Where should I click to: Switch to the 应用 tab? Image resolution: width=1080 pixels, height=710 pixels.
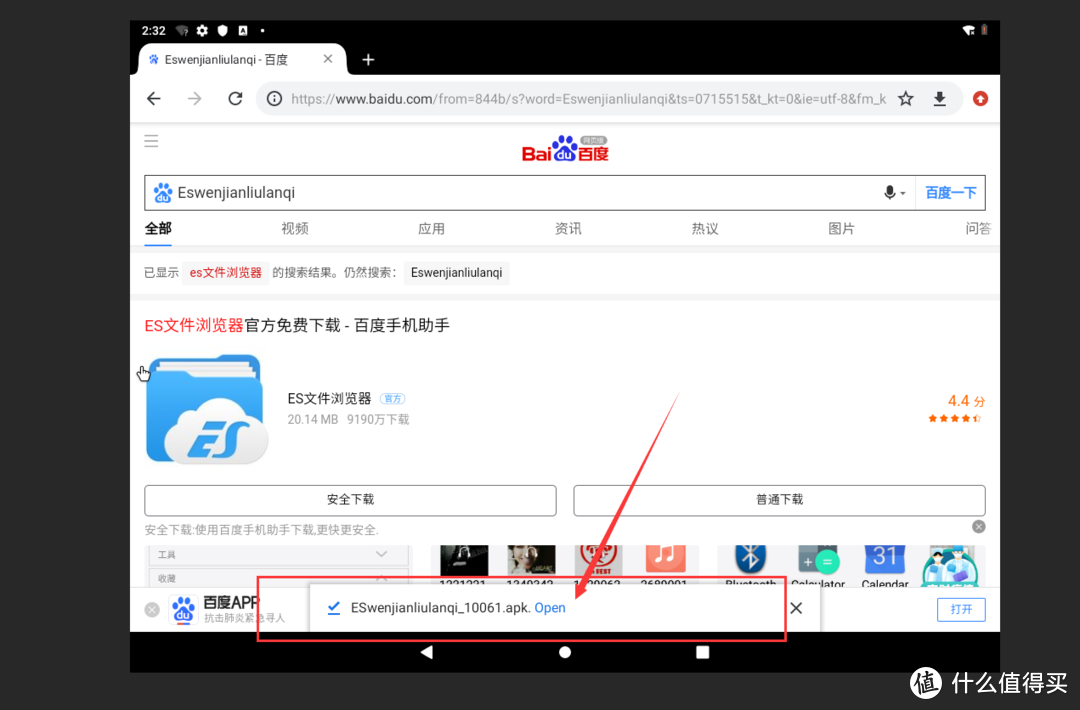pyautogui.click(x=431, y=229)
